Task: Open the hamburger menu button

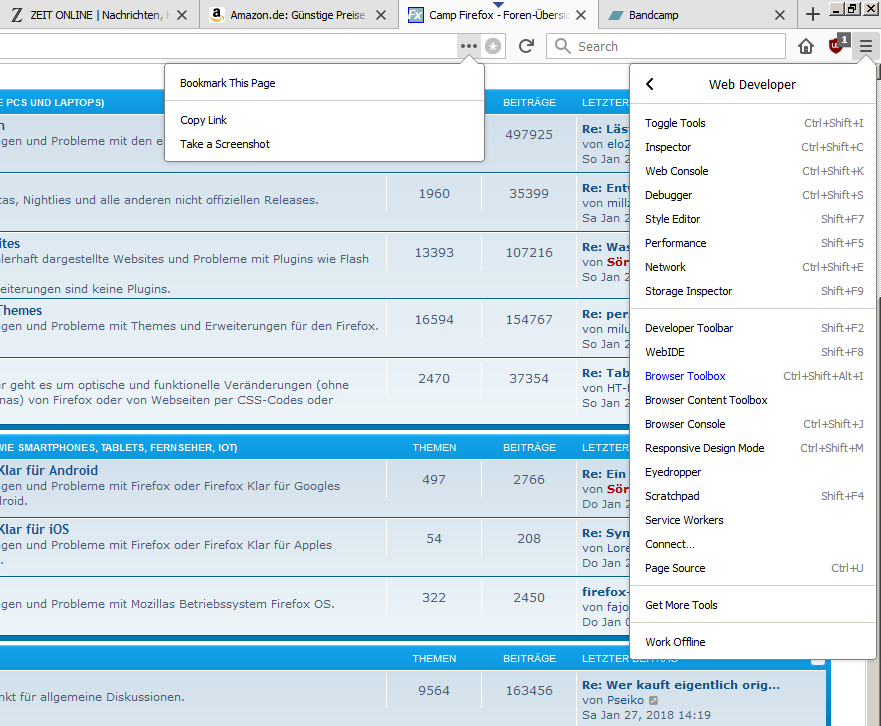Action: pos(865,46)
